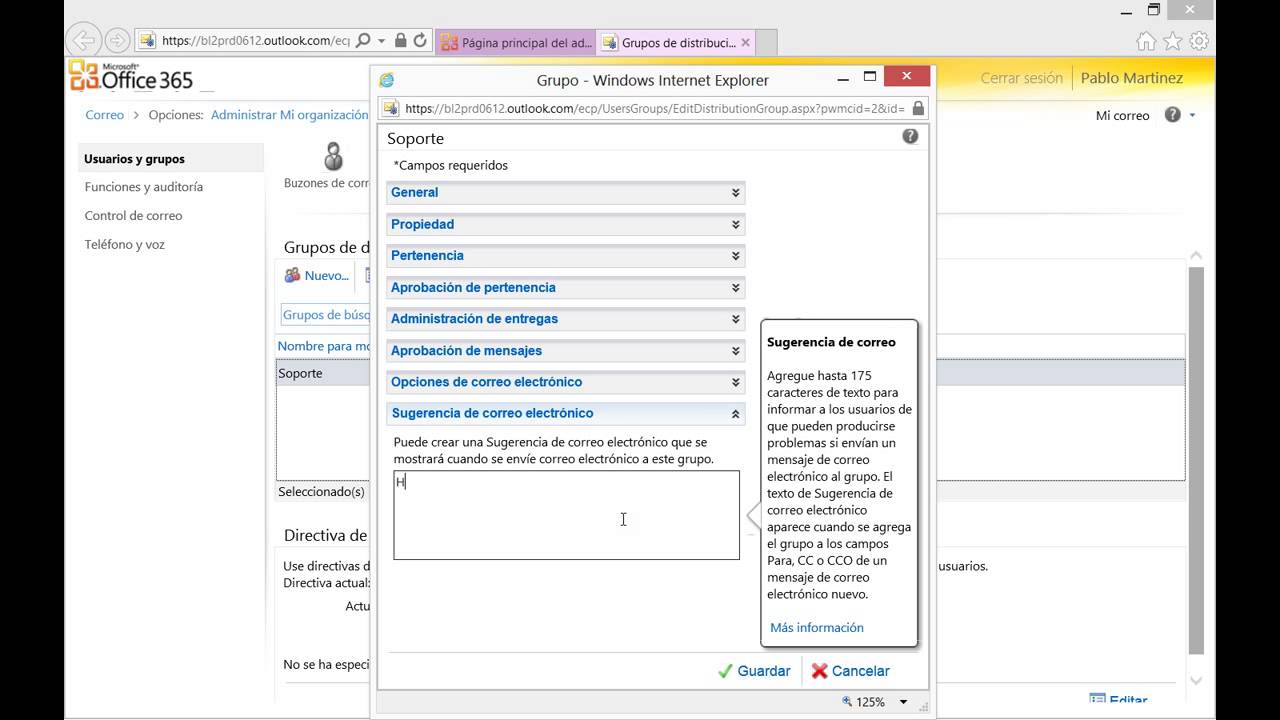Select Funciones y auditoría in sidebar
Screen dimensions: 1280x720
pyautogui.click(x=144, y=187)
